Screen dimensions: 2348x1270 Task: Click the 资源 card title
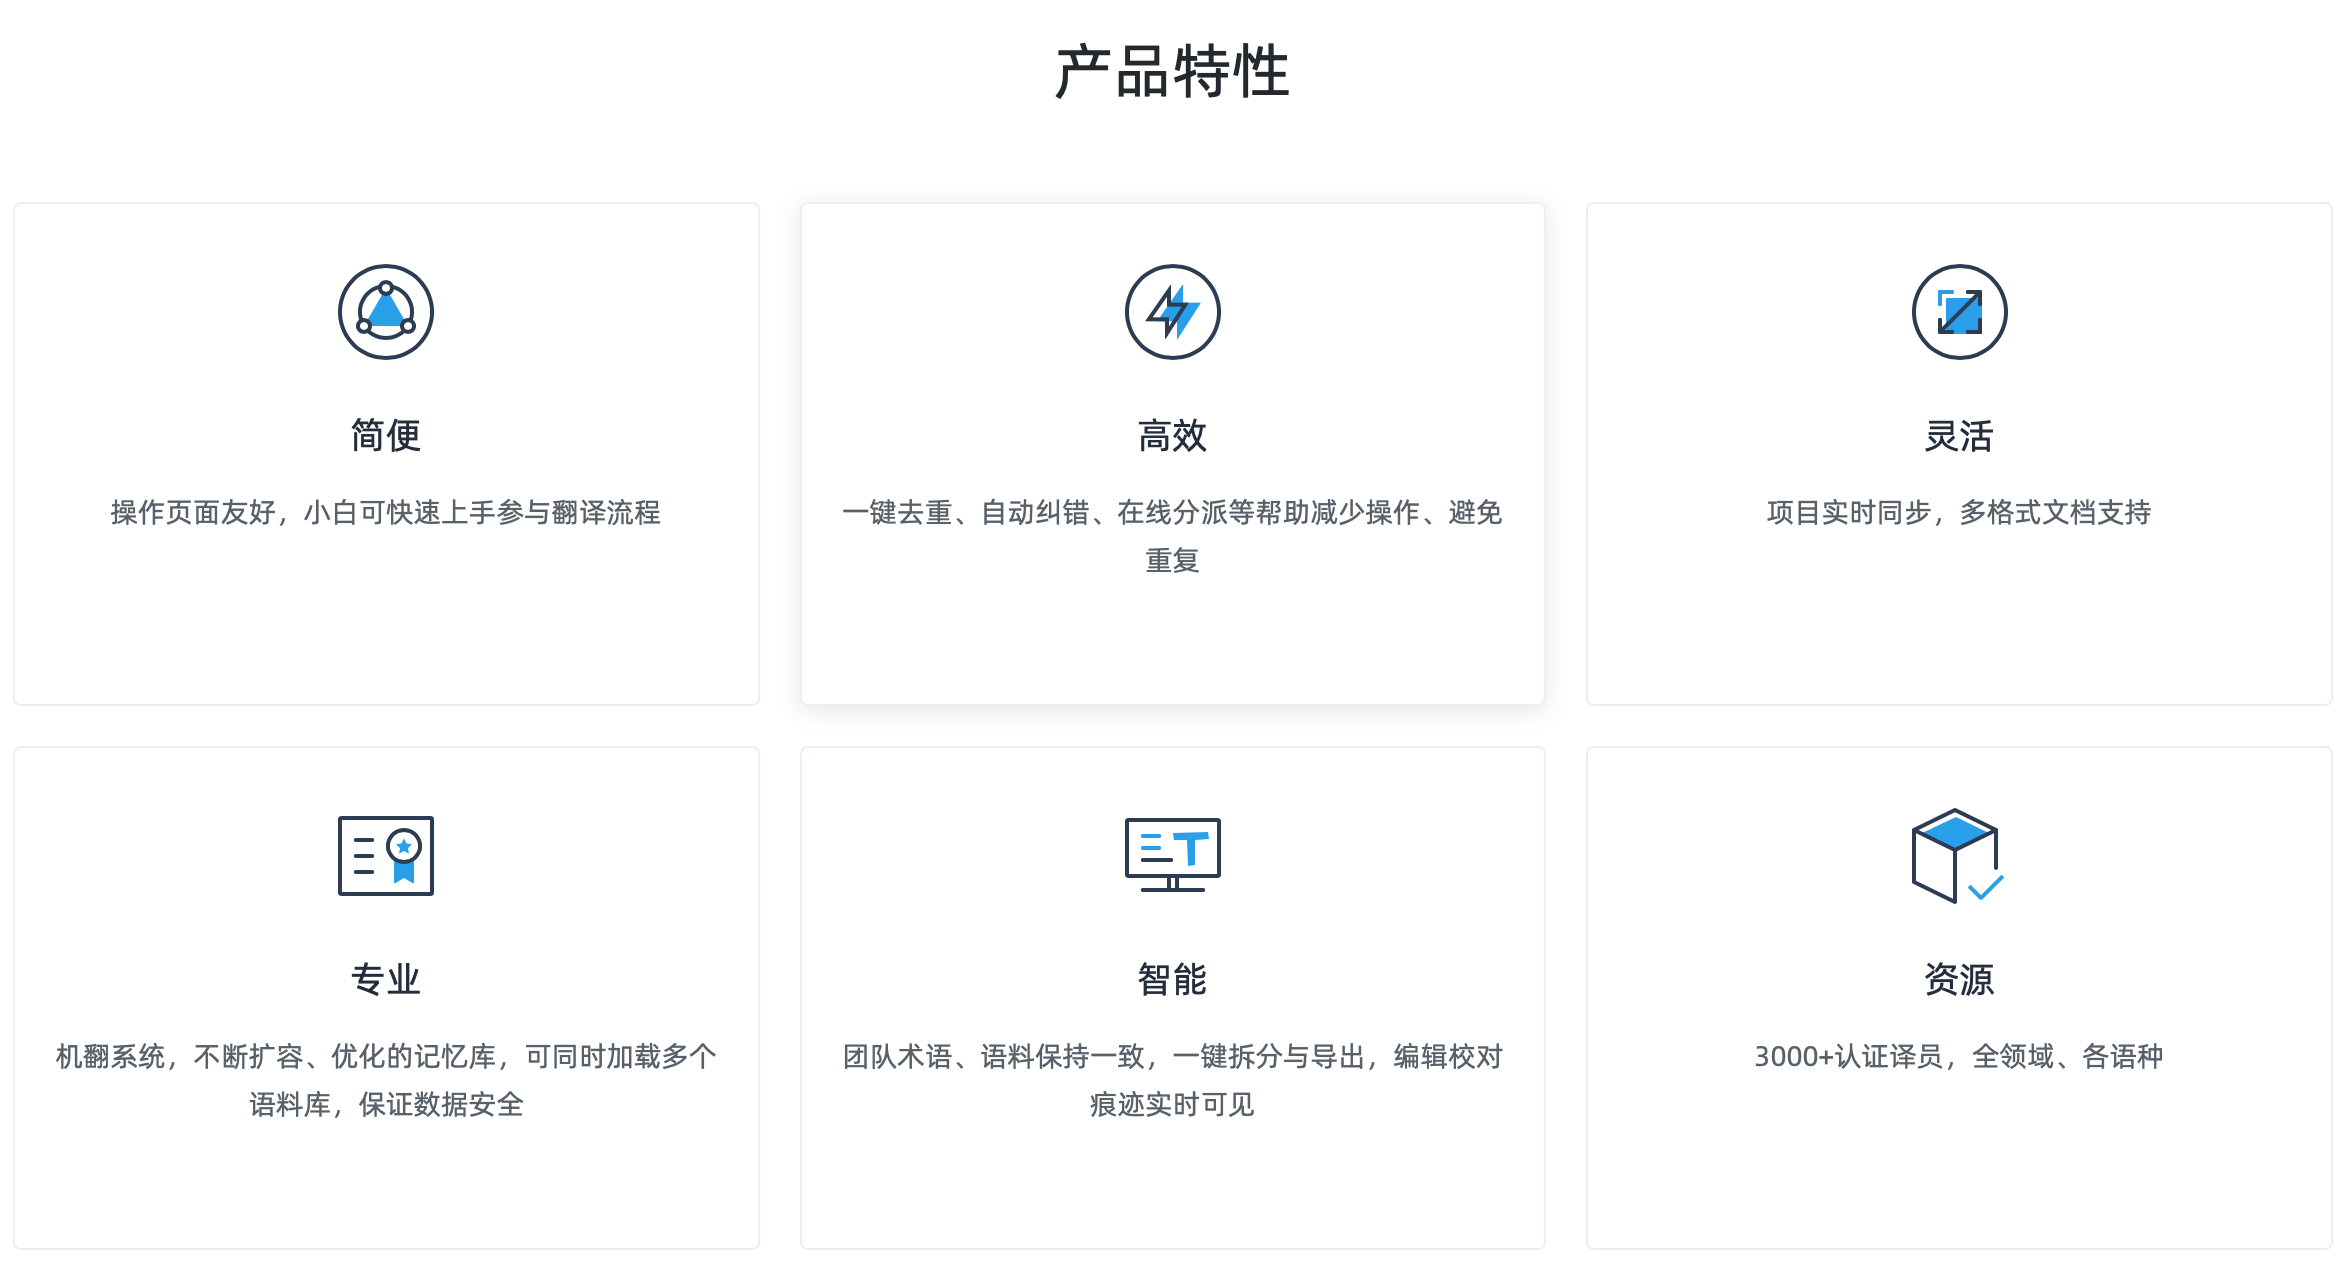click(1960, 980)
